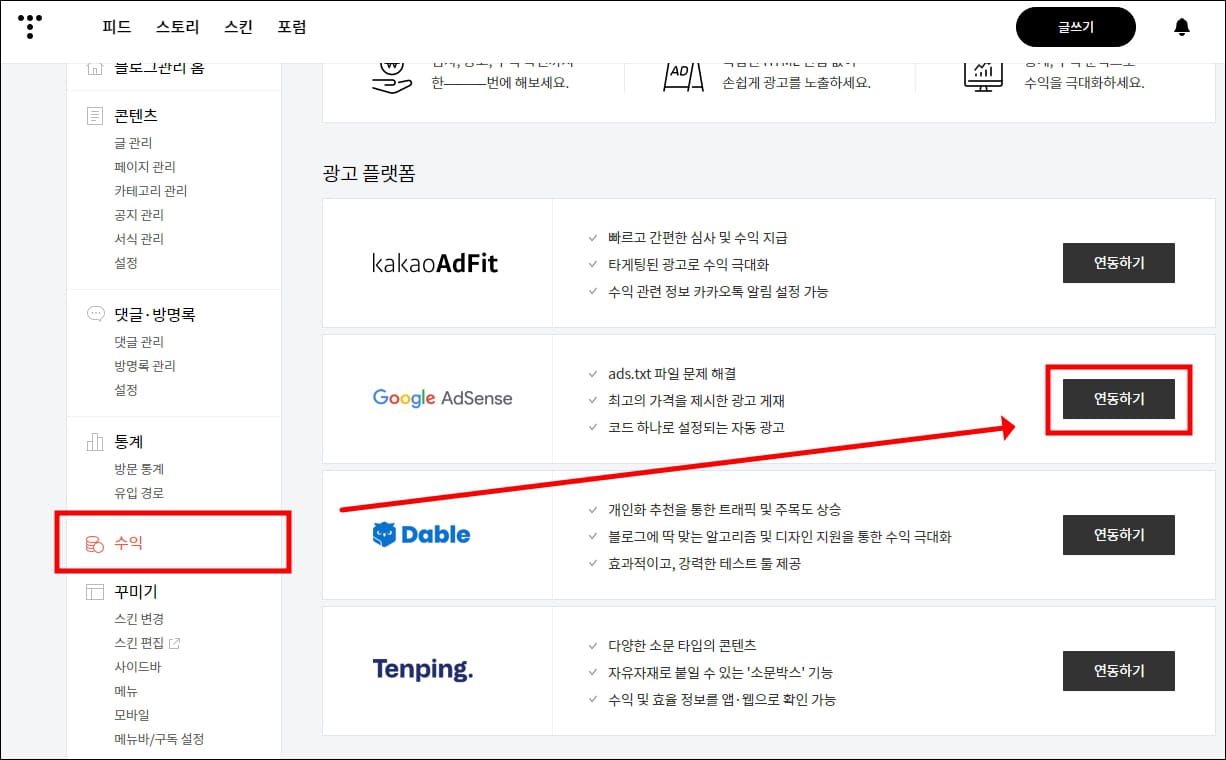Screen dimensions: 1226x760
Task: Open the 피드 menu
Action: 117,27
